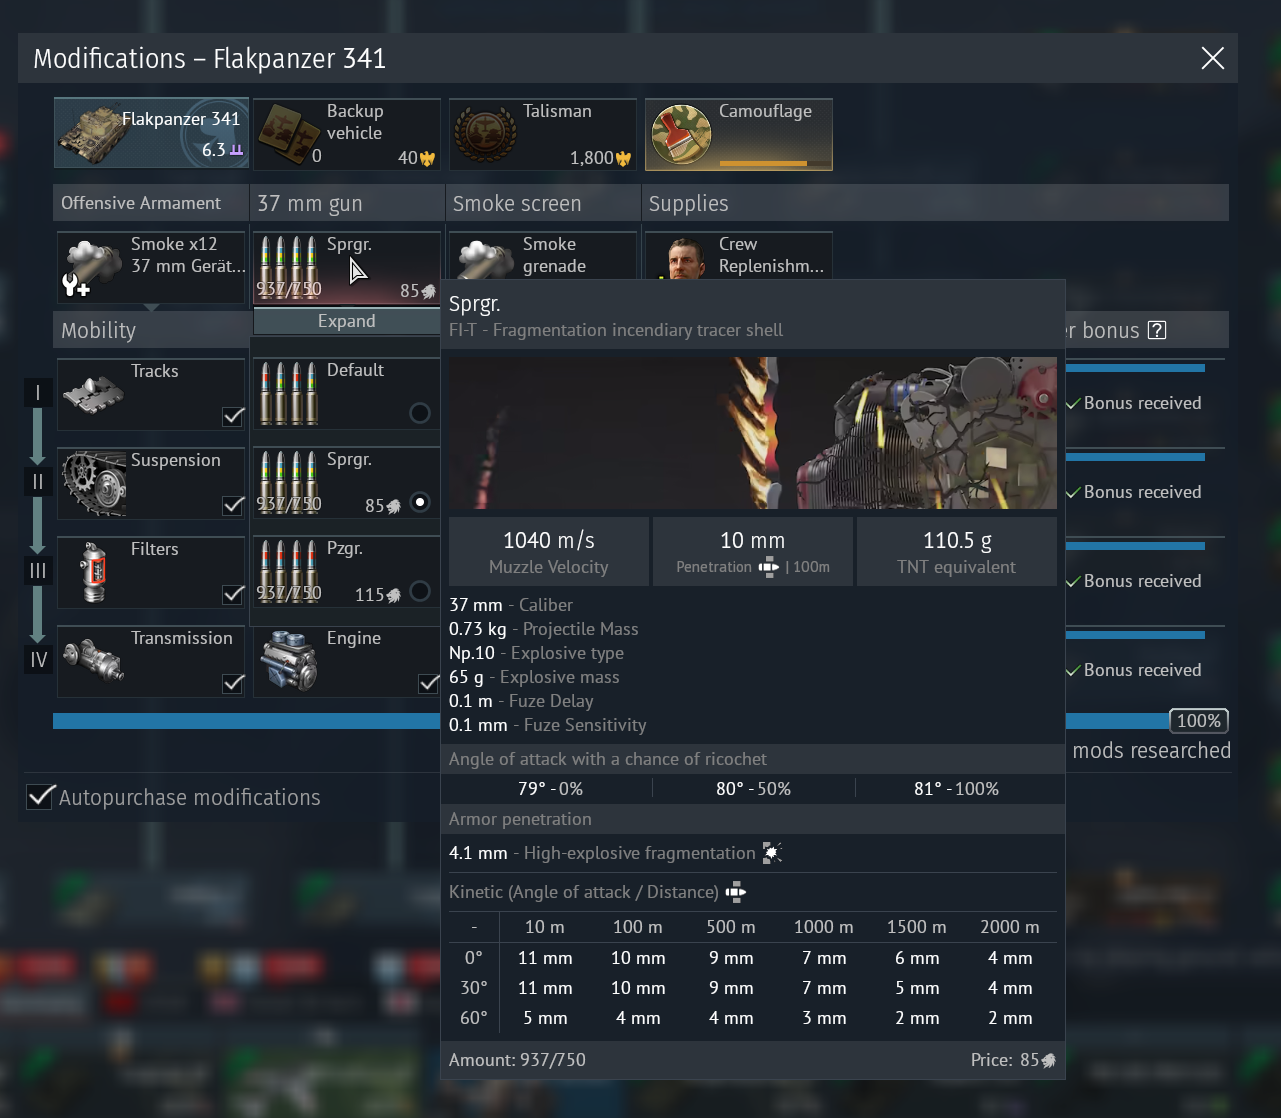The image size is (1281, 1118).
Task: Click the '80° - 50%' ricochet value
Action: point(753,789)
